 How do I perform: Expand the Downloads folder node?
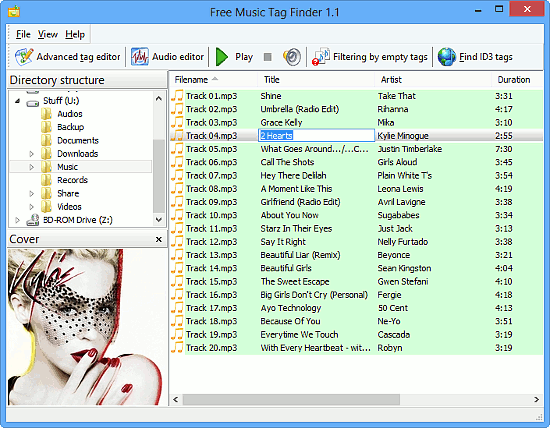click(31, 154)
